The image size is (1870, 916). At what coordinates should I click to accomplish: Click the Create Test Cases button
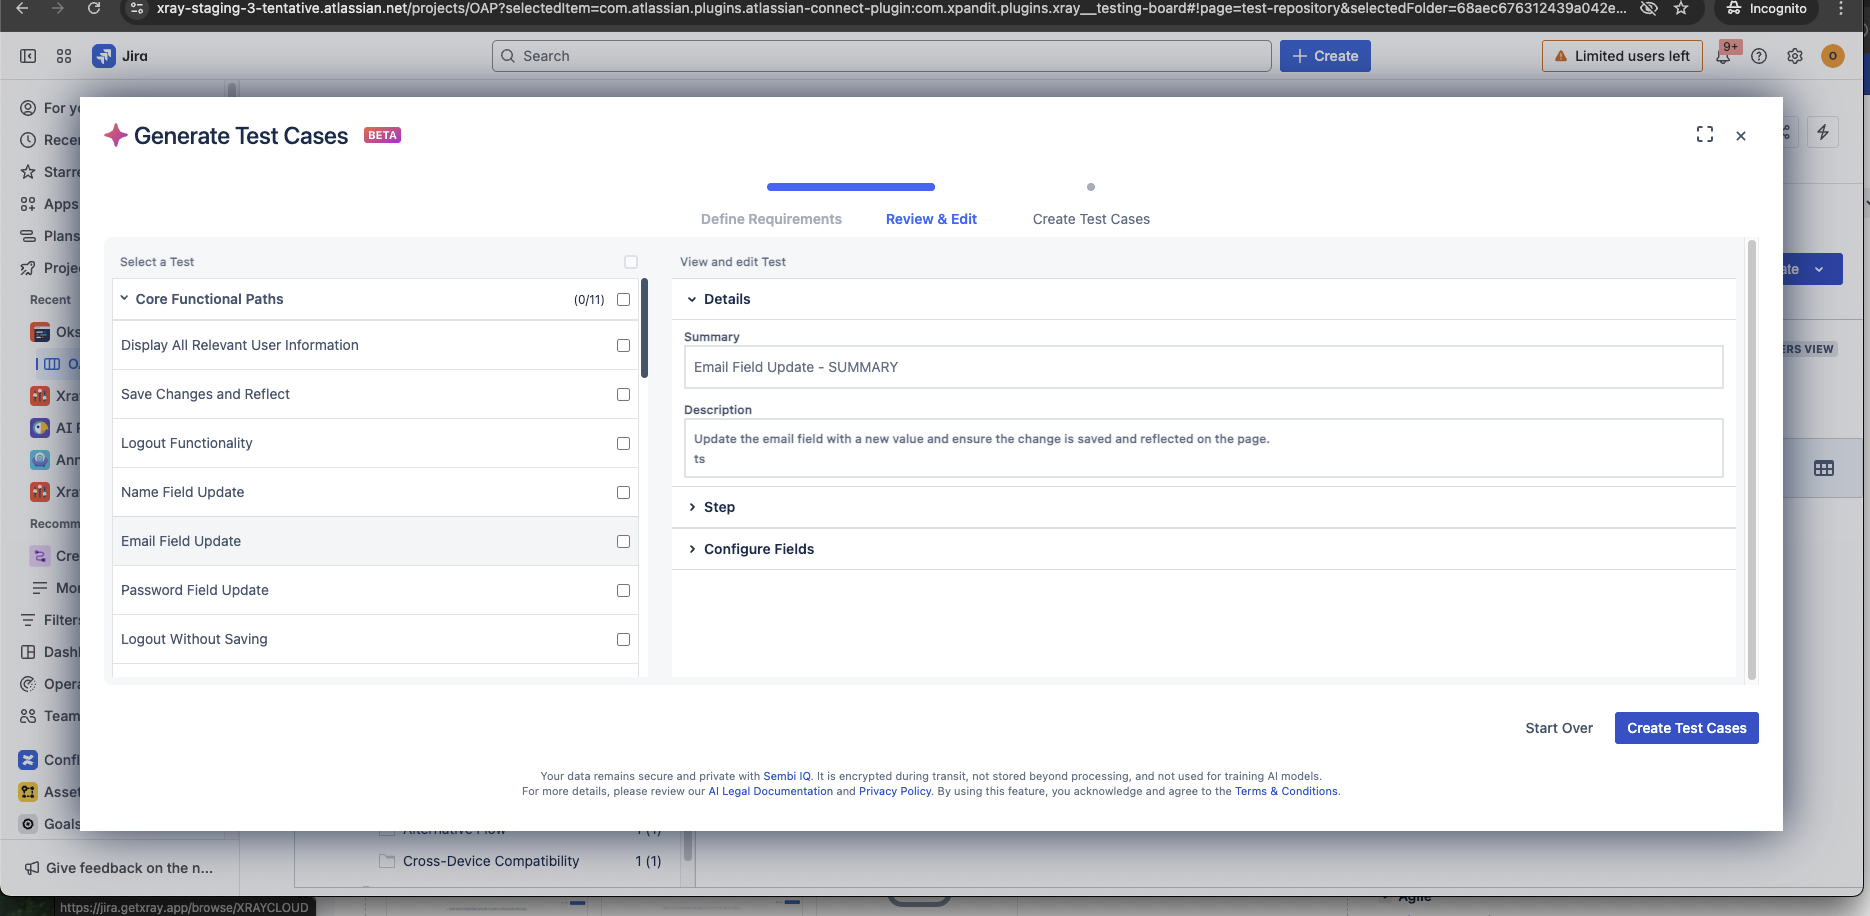click(1686, 728)
